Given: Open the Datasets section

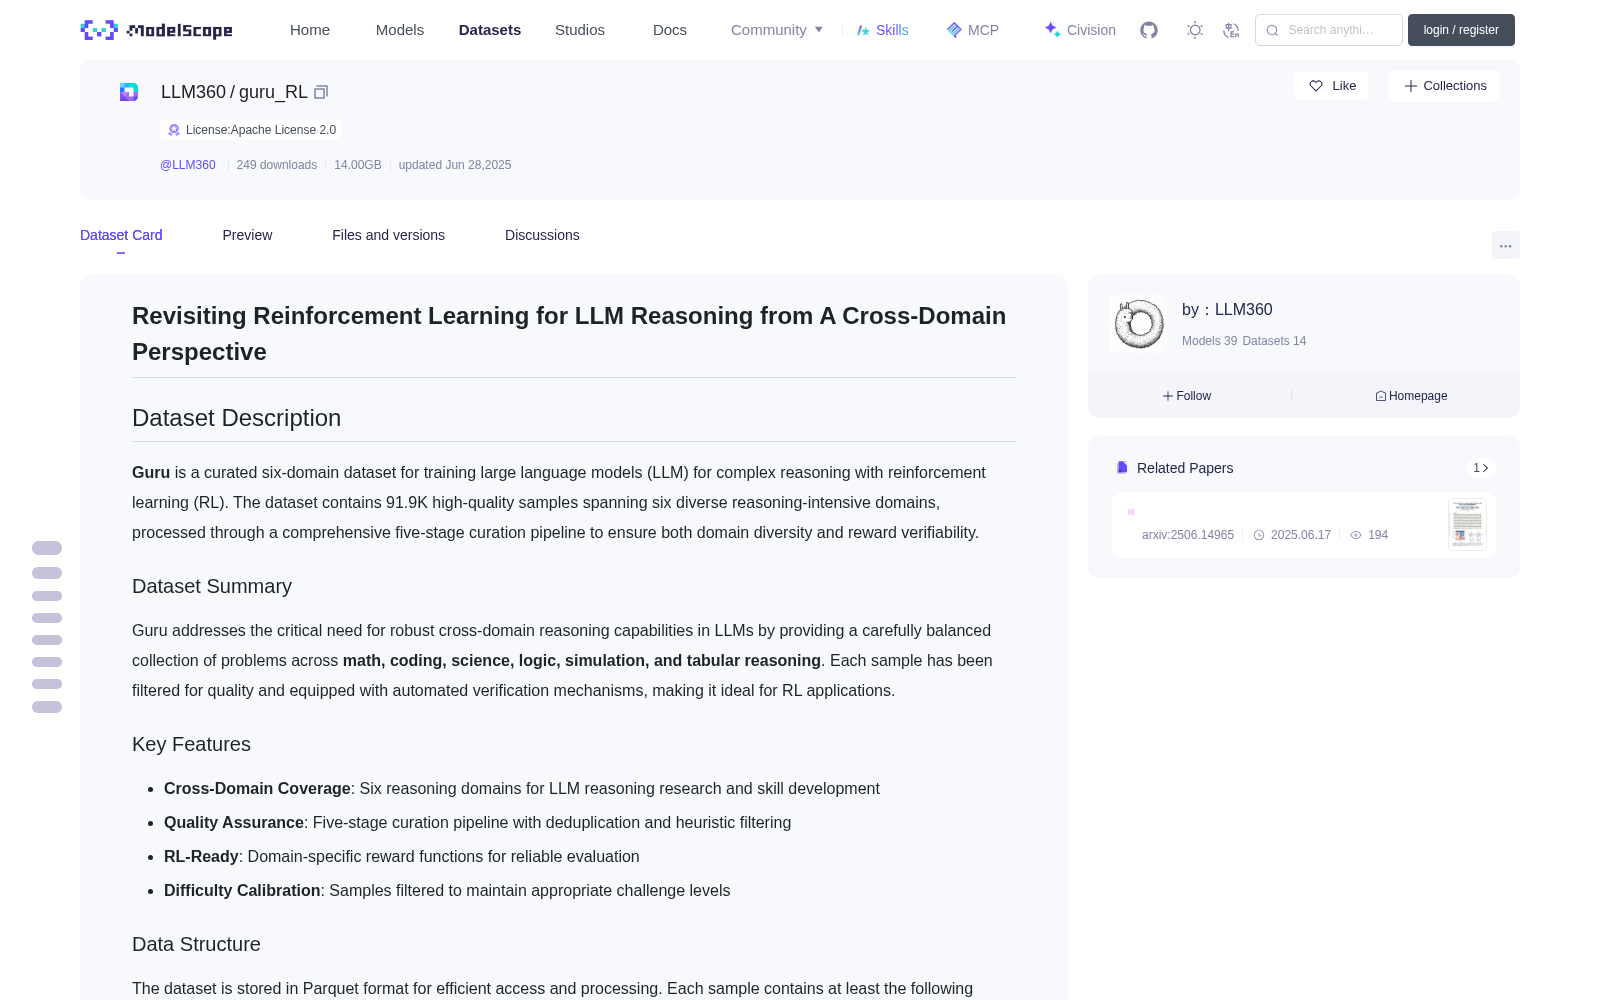Looking at the screenshot, I should [490, 30].
